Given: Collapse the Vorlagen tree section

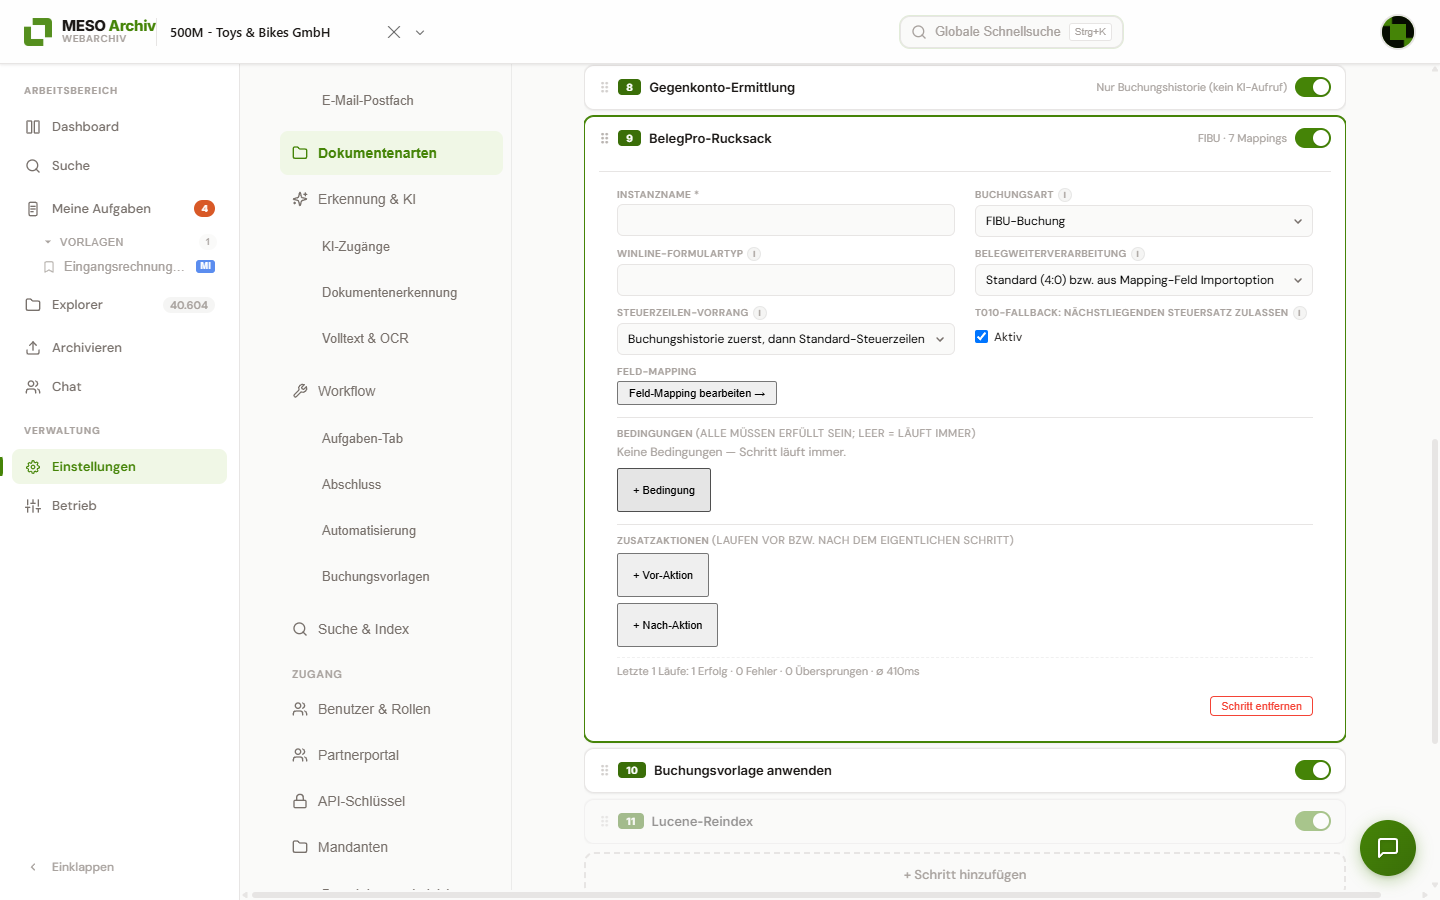Looking at the screenshot, I should 48,242.
